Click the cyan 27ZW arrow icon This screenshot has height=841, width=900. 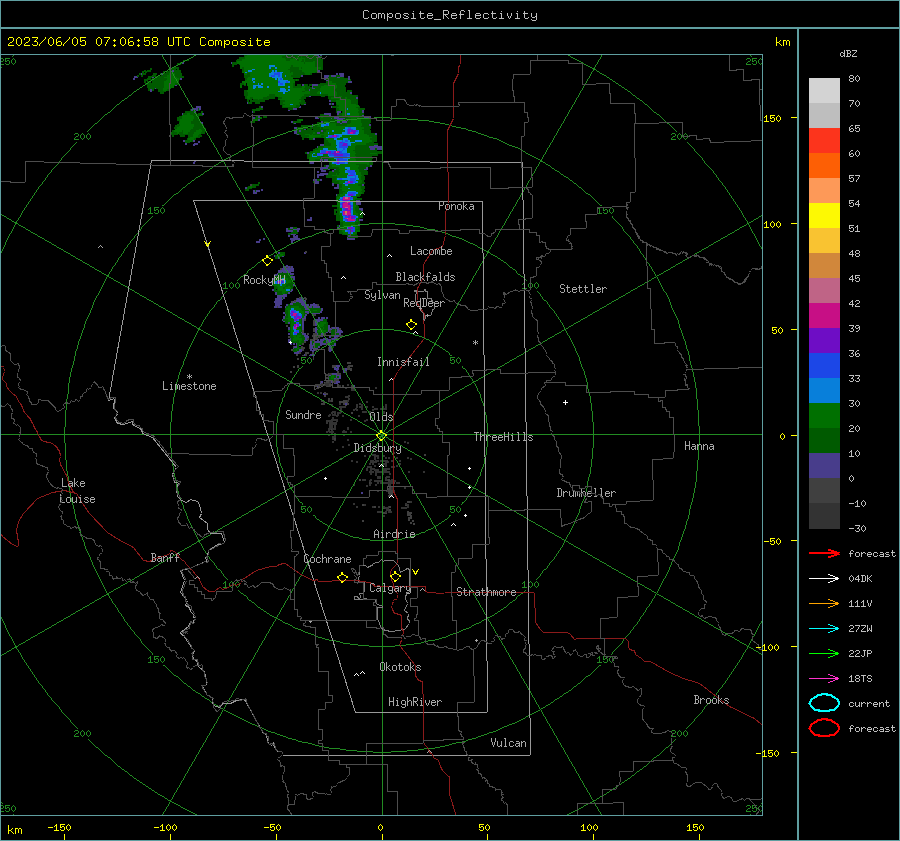pos(824,629)
